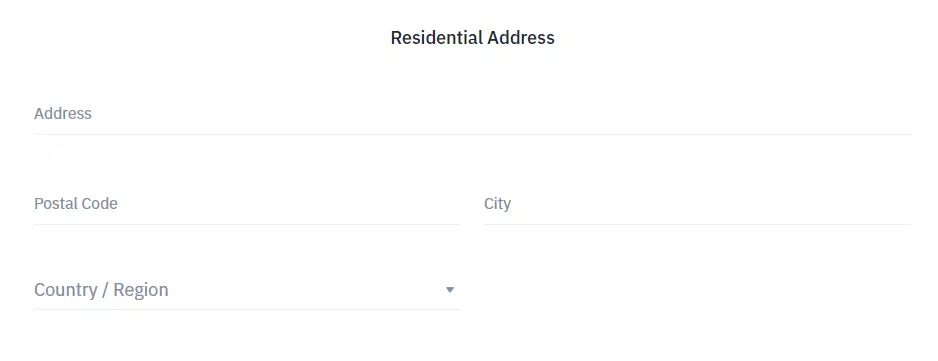The width and height of the screenshot is (938, 361).
Task: Focus the Postal Code input field
Action: (x=247, y=204)
